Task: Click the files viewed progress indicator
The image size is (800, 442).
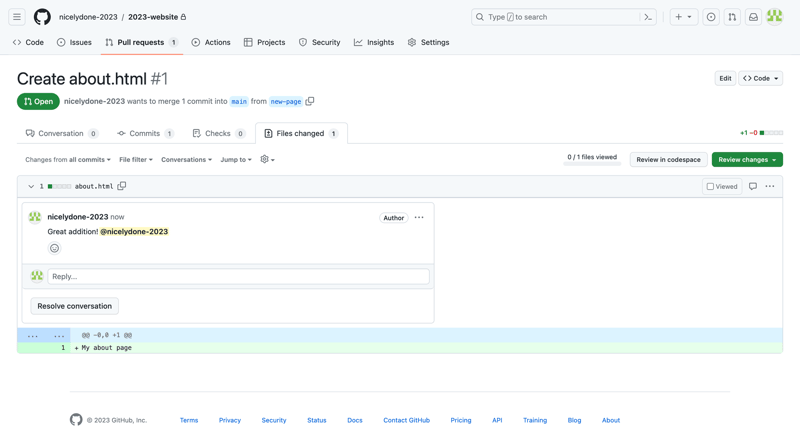Action: point(592,158)
